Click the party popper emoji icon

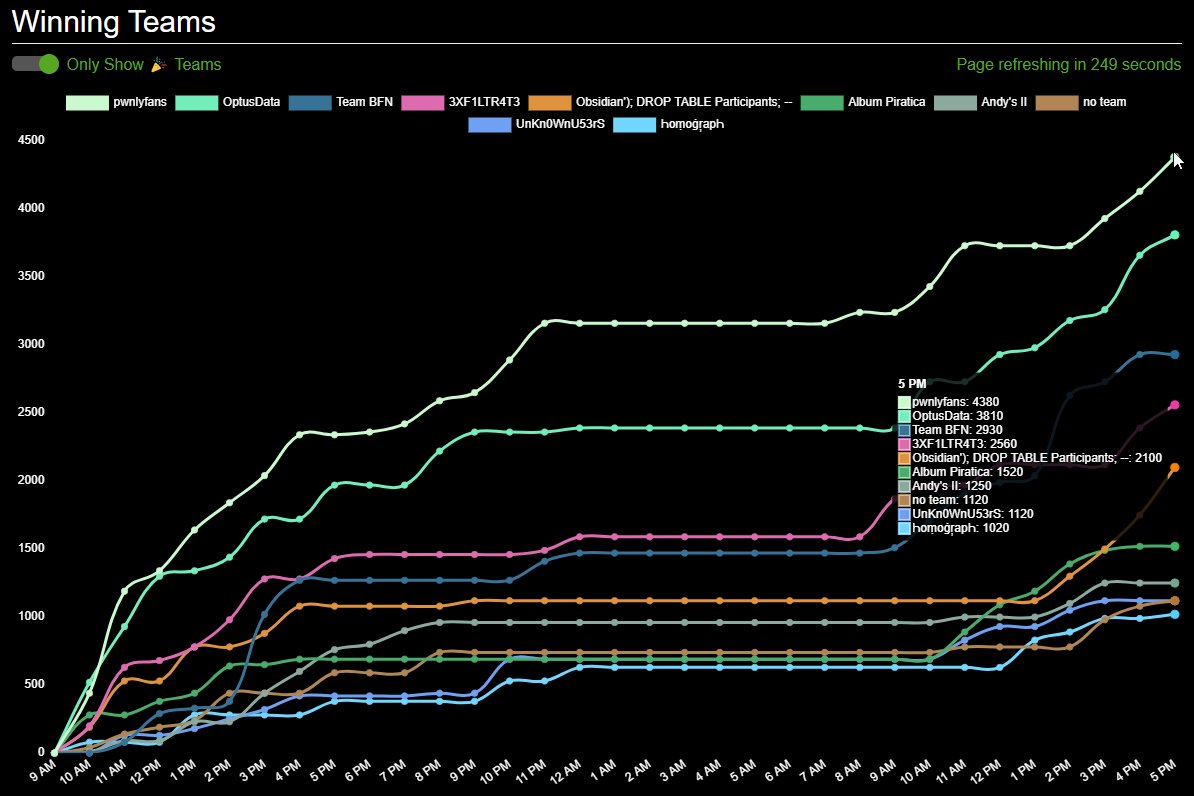tap(158, 65)
